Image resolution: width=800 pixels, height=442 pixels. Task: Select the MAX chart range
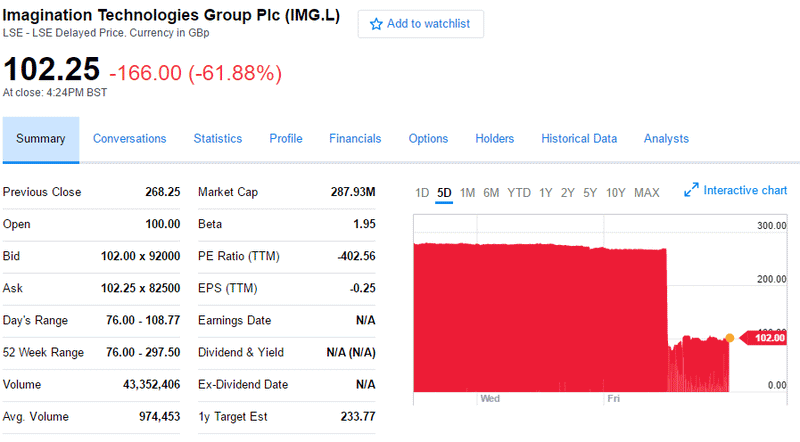click(646, 193)
